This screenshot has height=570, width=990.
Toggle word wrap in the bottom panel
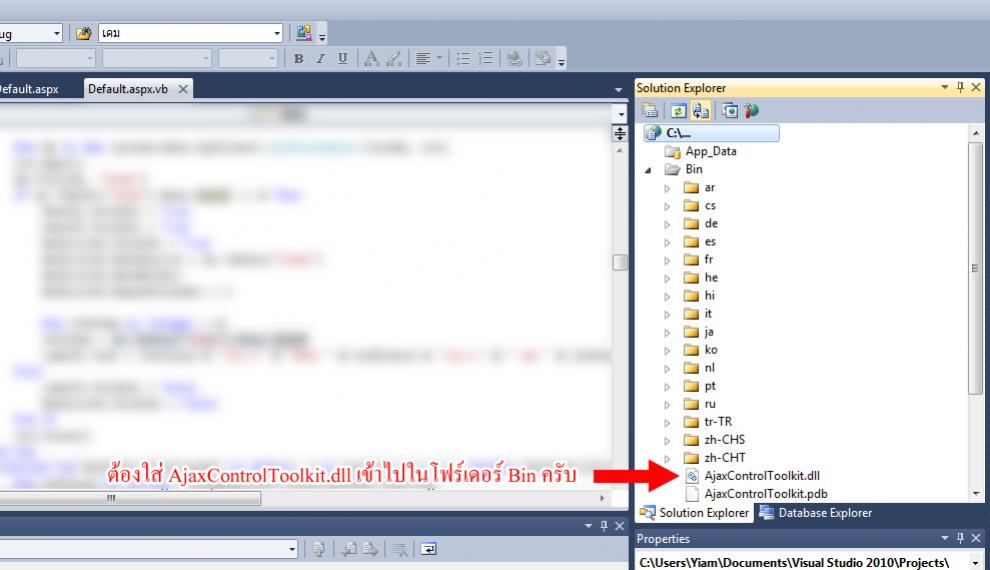[x=429, y=549]
